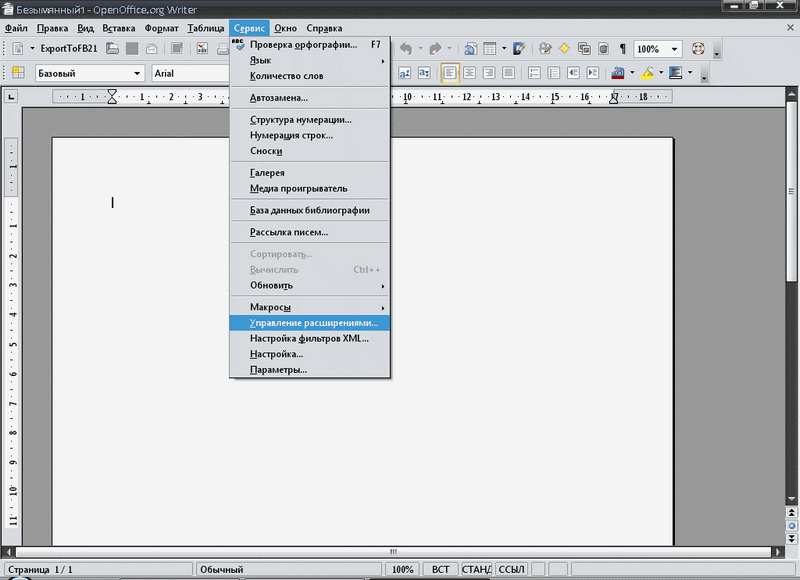Image resolution: width=800 pixels, height=580 pixels.
Task: Toggle СТАНД selection mode in status bar
Action: (476, 569)
